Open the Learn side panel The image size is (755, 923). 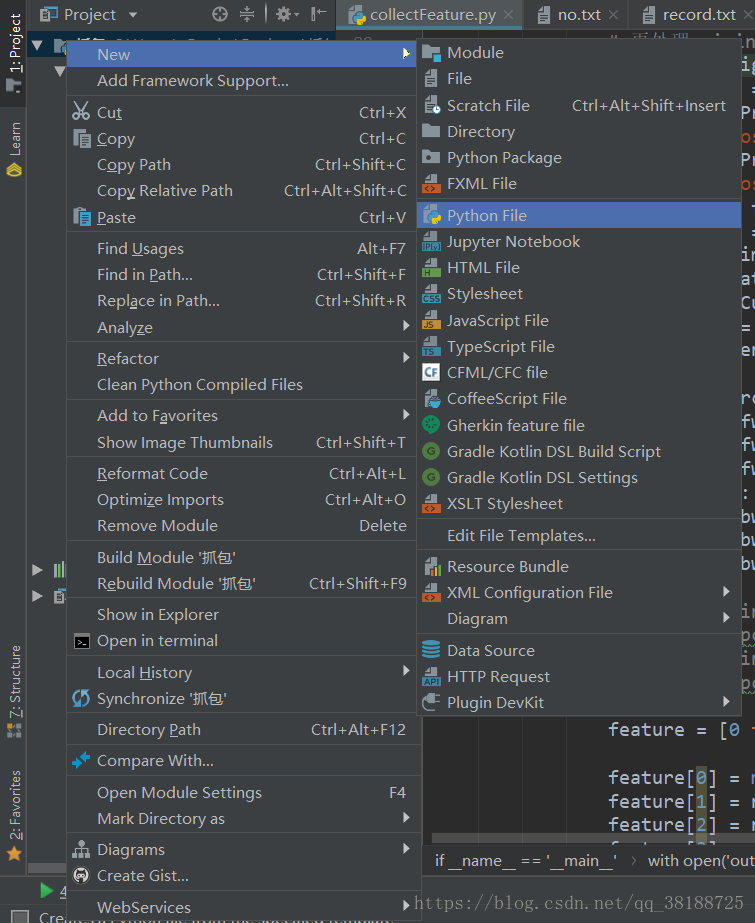pyautogui.click(x=14, y=149)
